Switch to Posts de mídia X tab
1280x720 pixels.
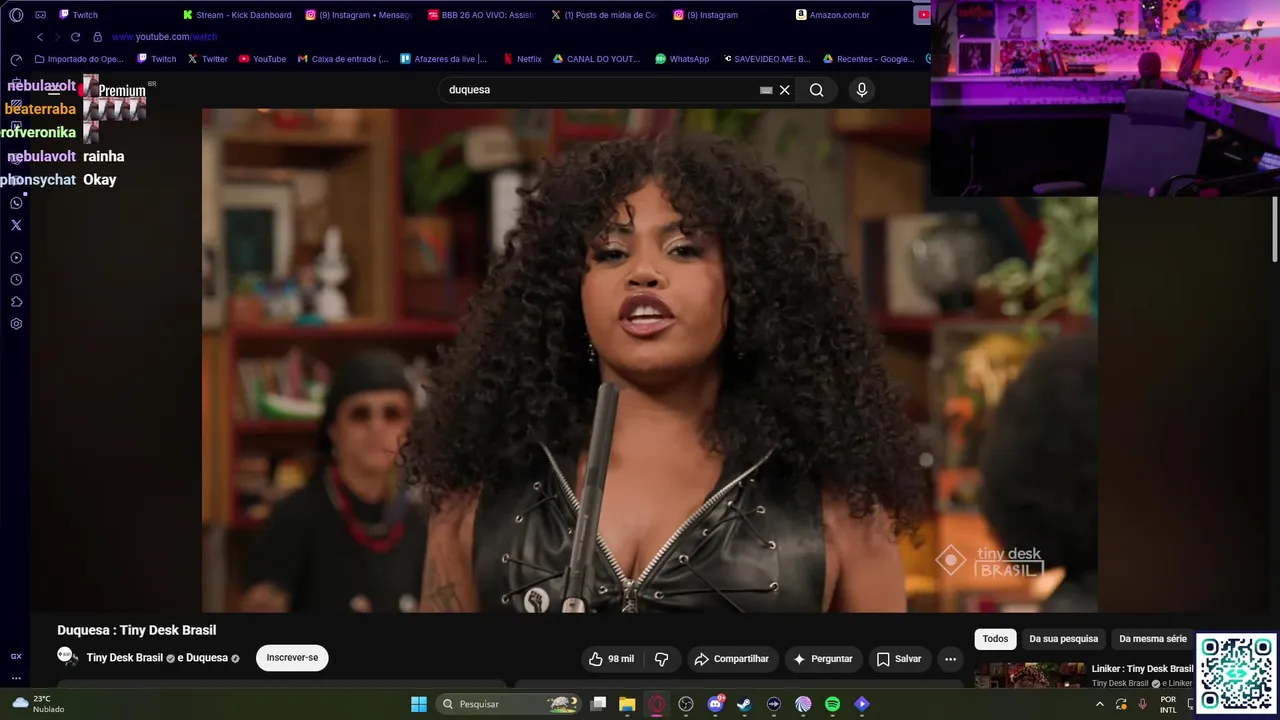[x=605, y=15]
